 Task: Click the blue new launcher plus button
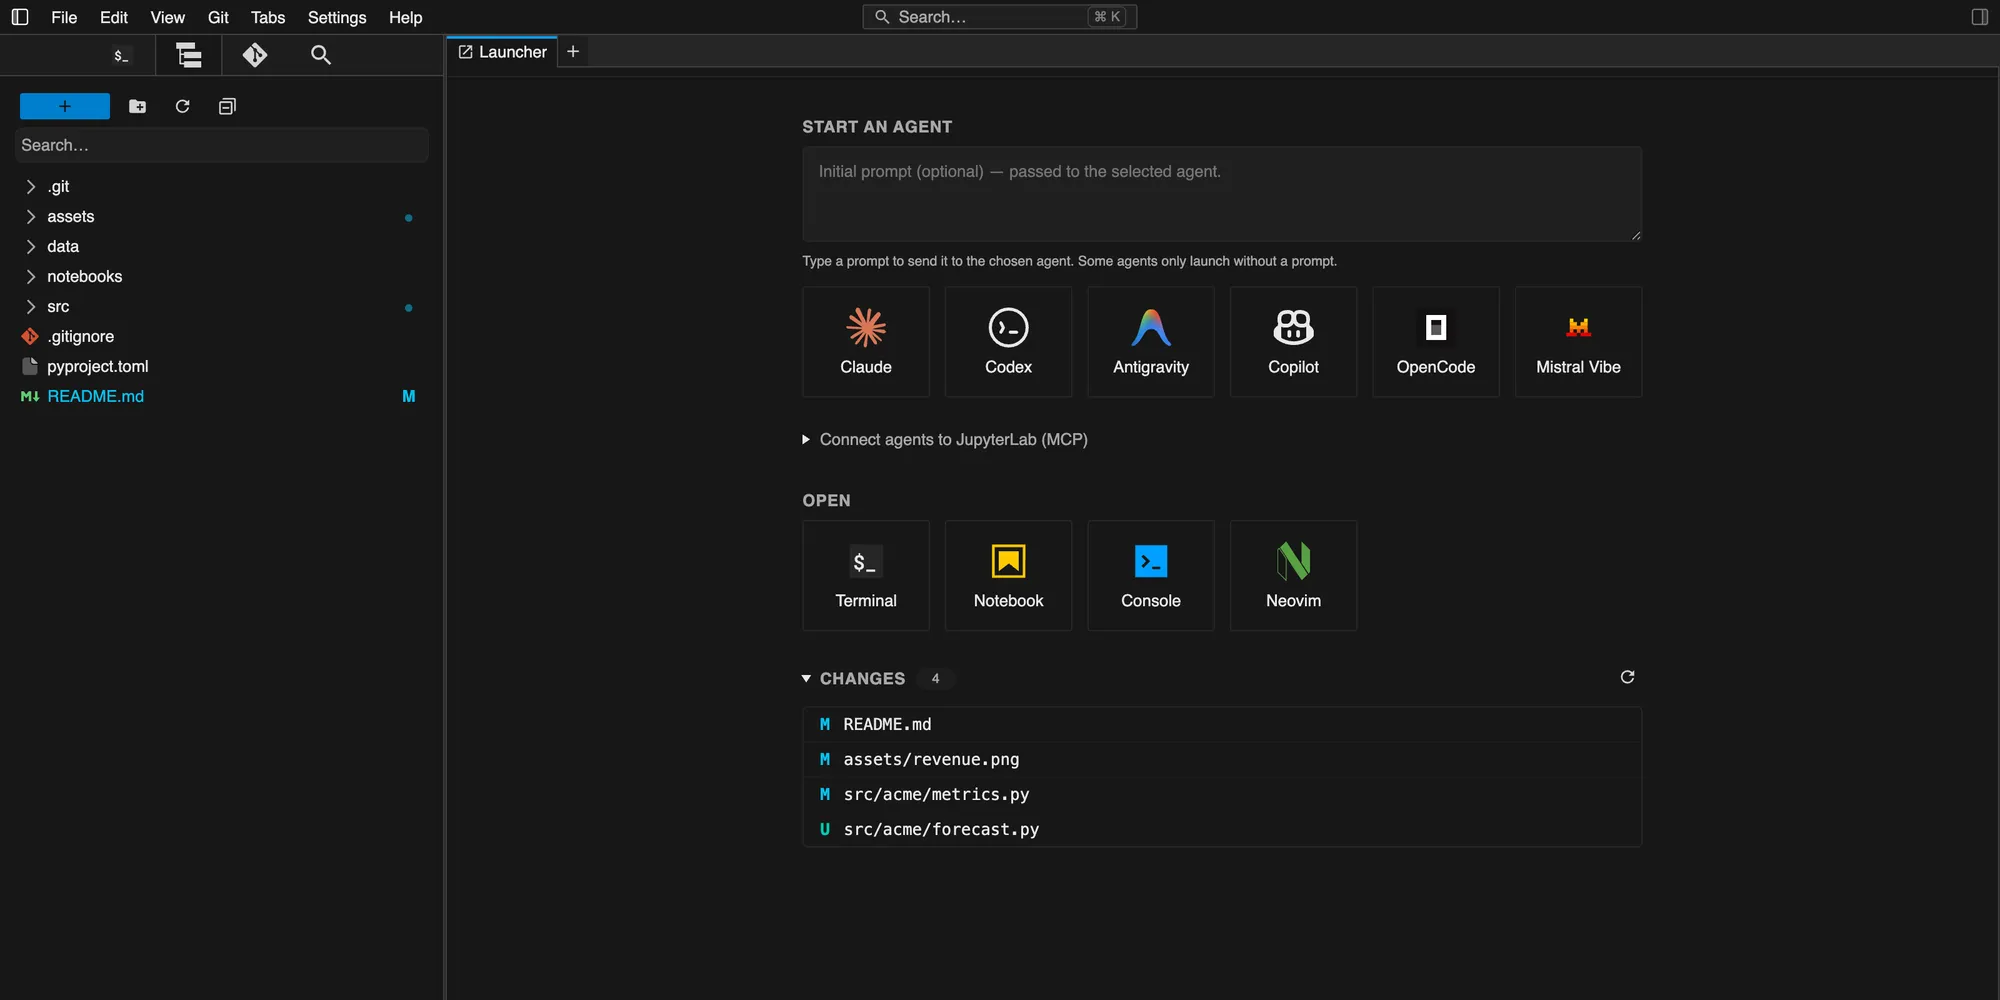tap(65, 106)
